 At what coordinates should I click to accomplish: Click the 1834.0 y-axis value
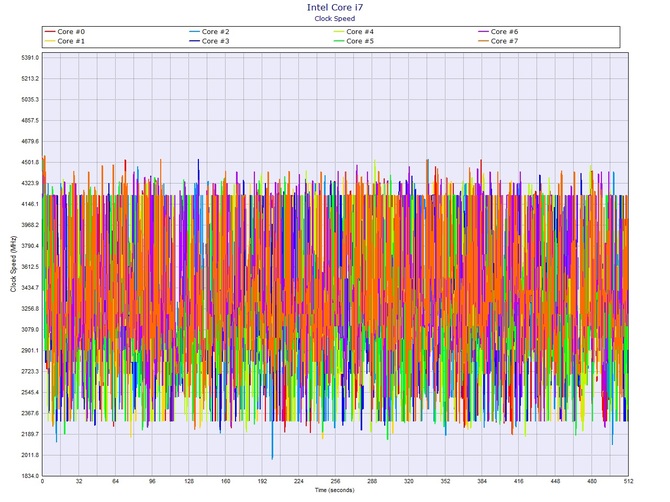(30, 476)
